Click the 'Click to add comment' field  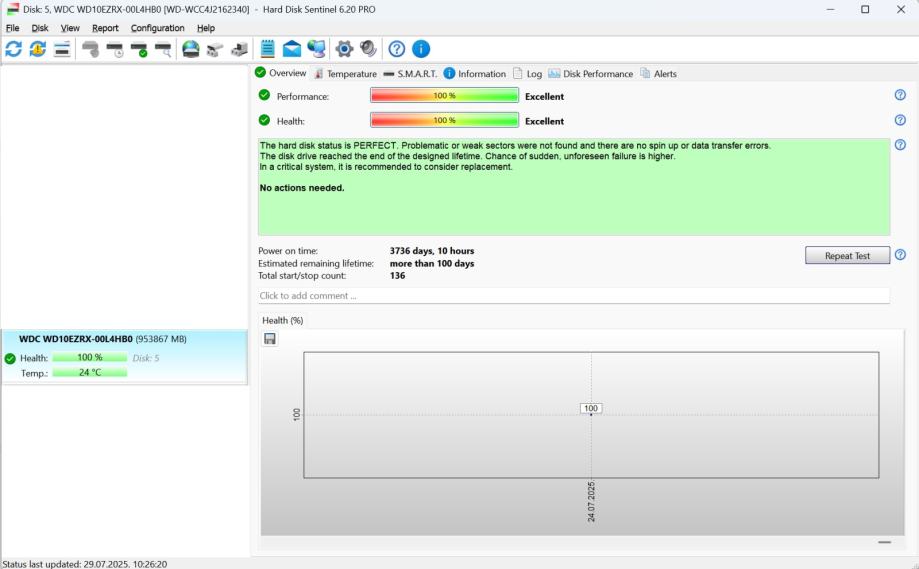click(573, 296)
